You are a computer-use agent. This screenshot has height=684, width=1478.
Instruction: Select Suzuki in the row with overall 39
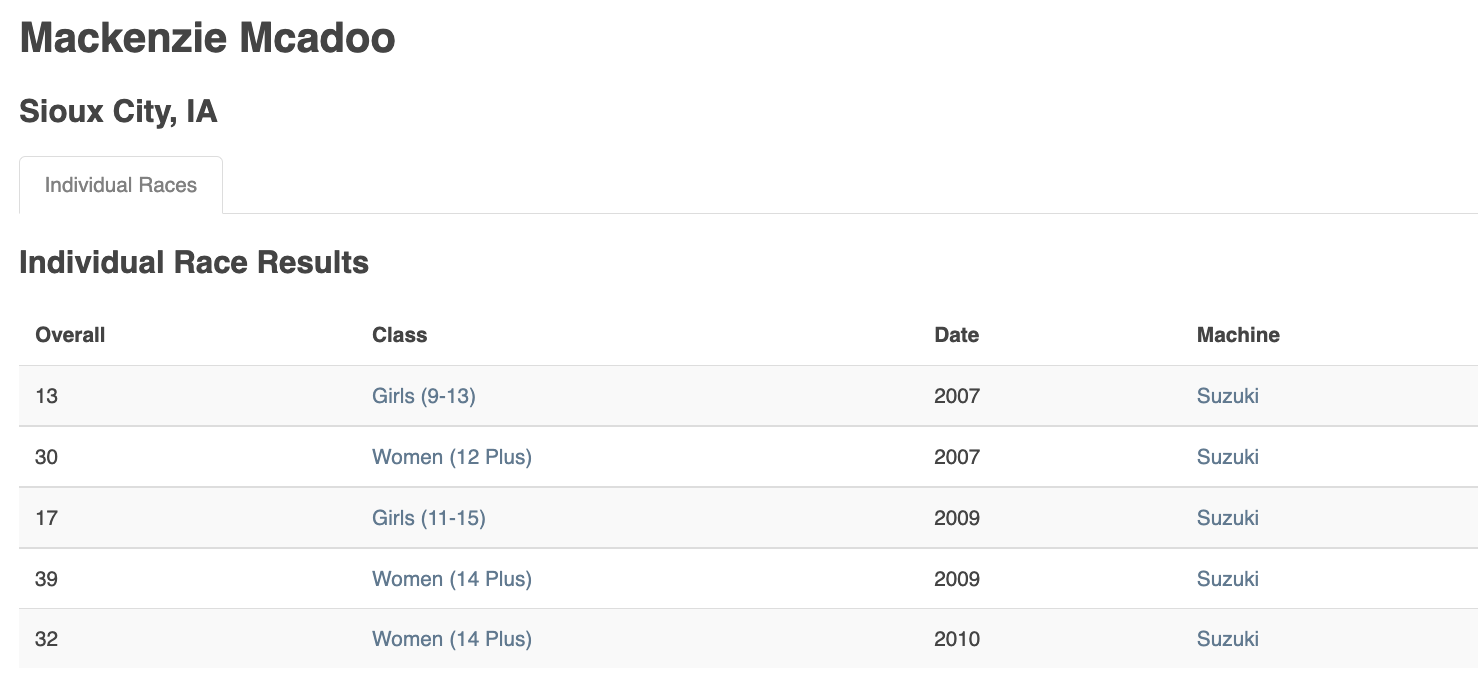pyautogui.click(x=1228, y=579)
